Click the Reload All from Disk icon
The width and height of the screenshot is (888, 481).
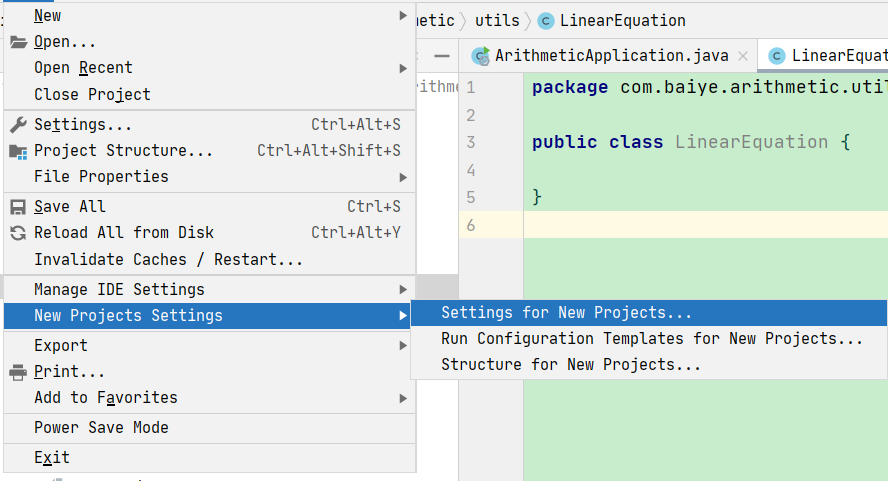point(18,233)
